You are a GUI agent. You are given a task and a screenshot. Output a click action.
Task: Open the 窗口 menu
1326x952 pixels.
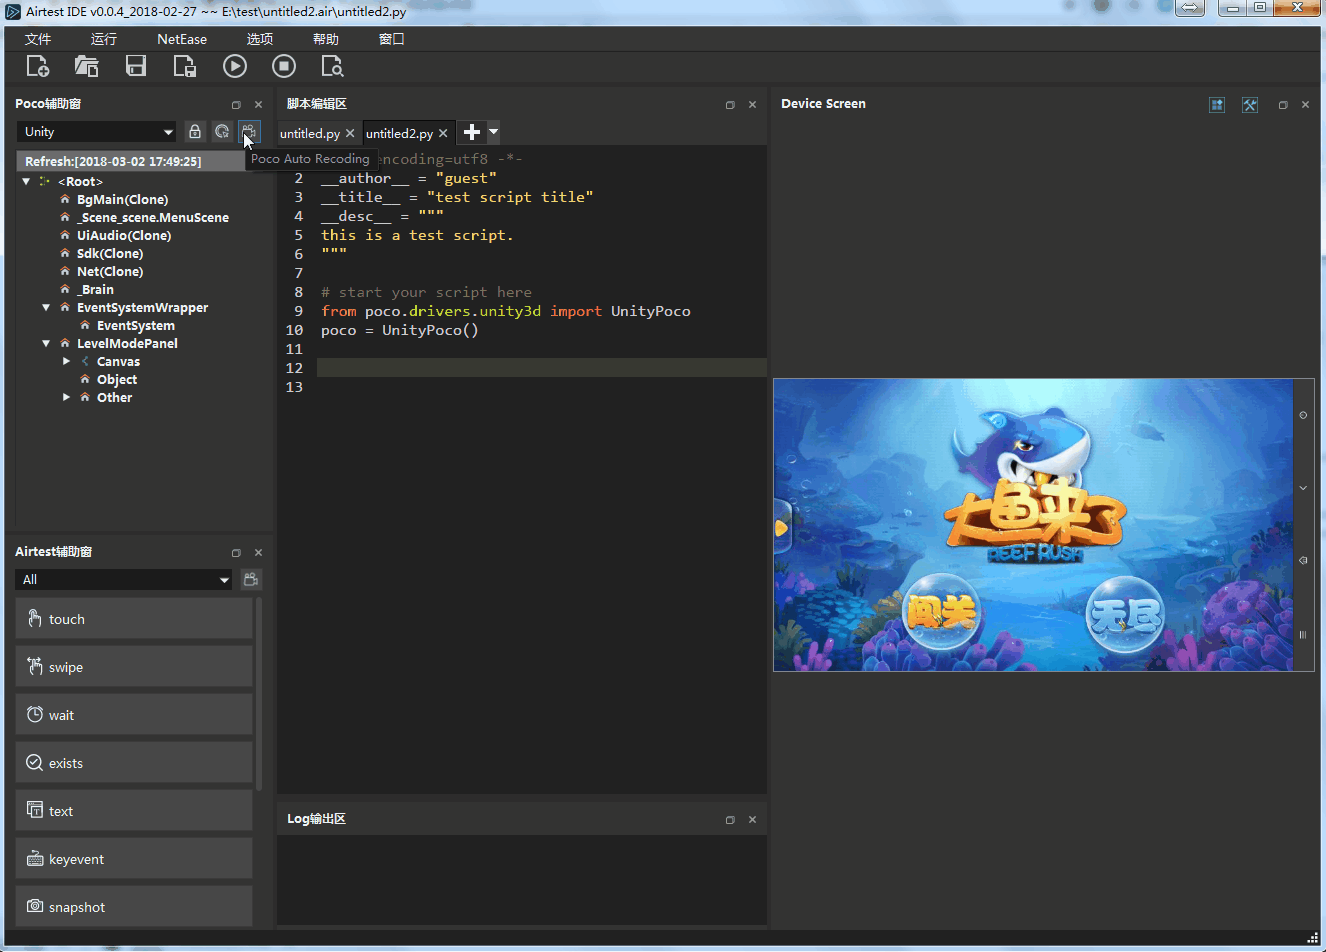pos(392,39)
